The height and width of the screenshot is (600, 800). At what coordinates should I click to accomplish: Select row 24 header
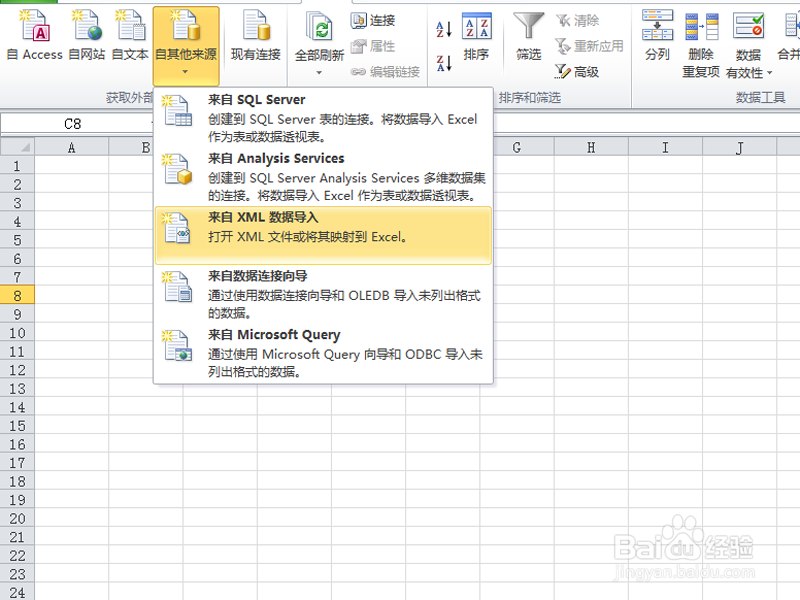pyautogui.click(x=17, y=592)
